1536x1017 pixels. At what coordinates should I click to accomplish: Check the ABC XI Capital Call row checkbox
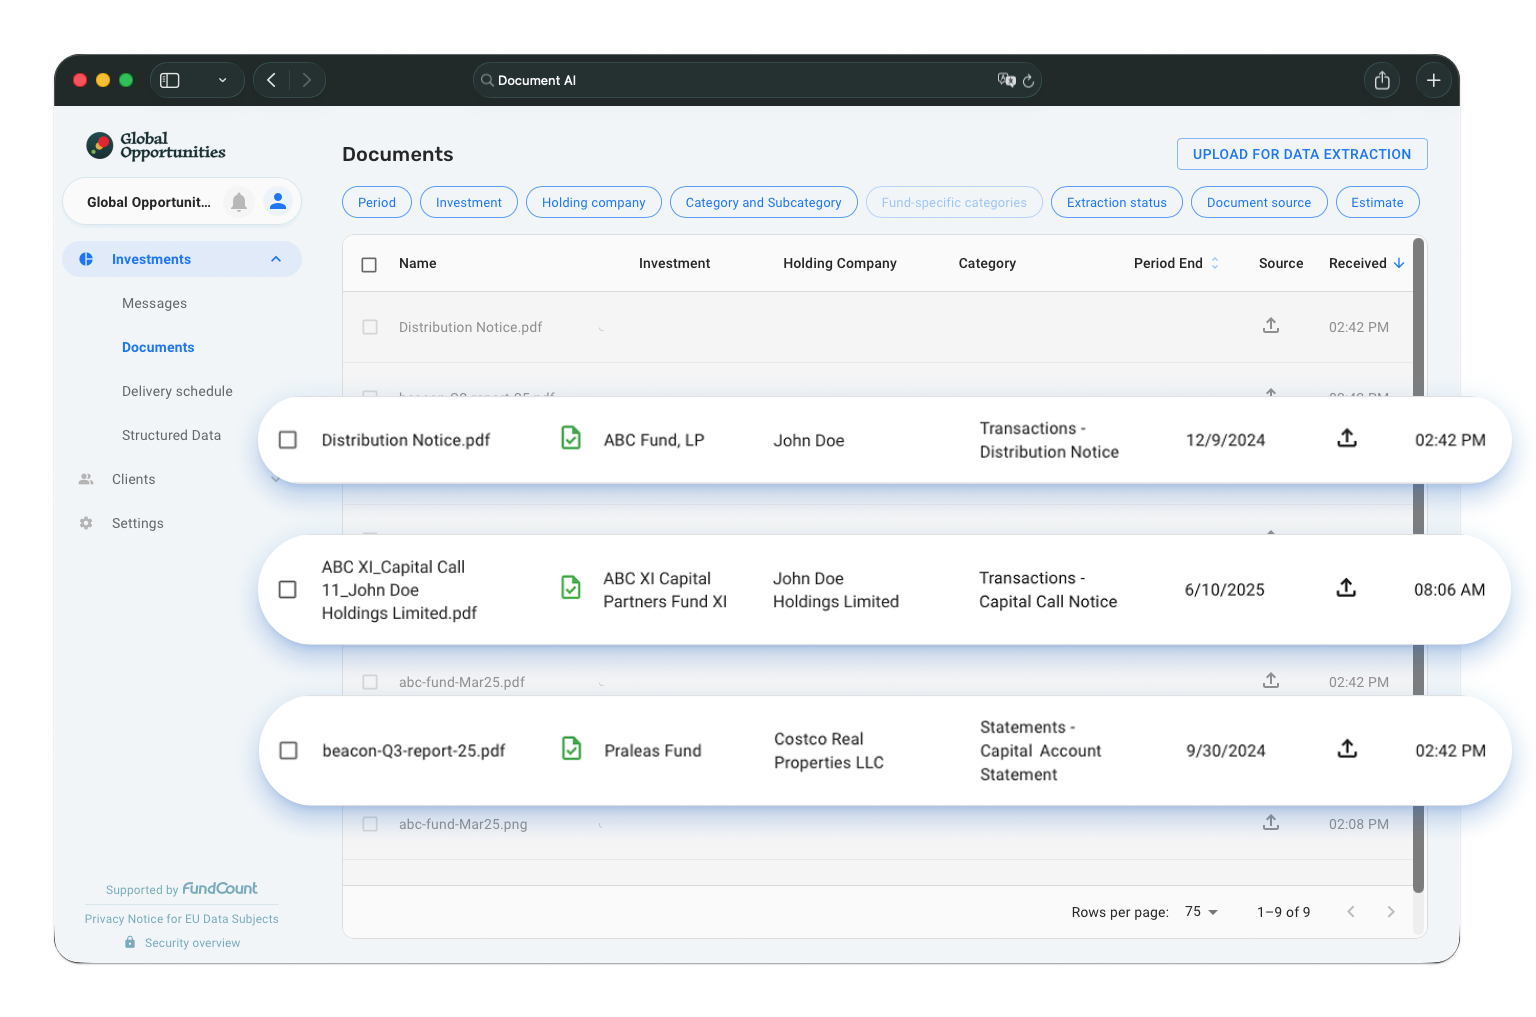(x=288, y=590)
